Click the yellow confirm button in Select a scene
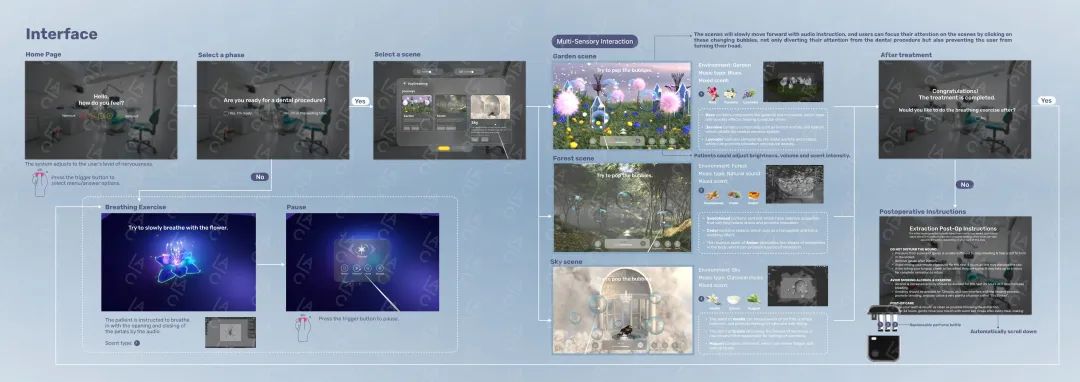Viewport: 1080px width, 382px height. point(444,148)
